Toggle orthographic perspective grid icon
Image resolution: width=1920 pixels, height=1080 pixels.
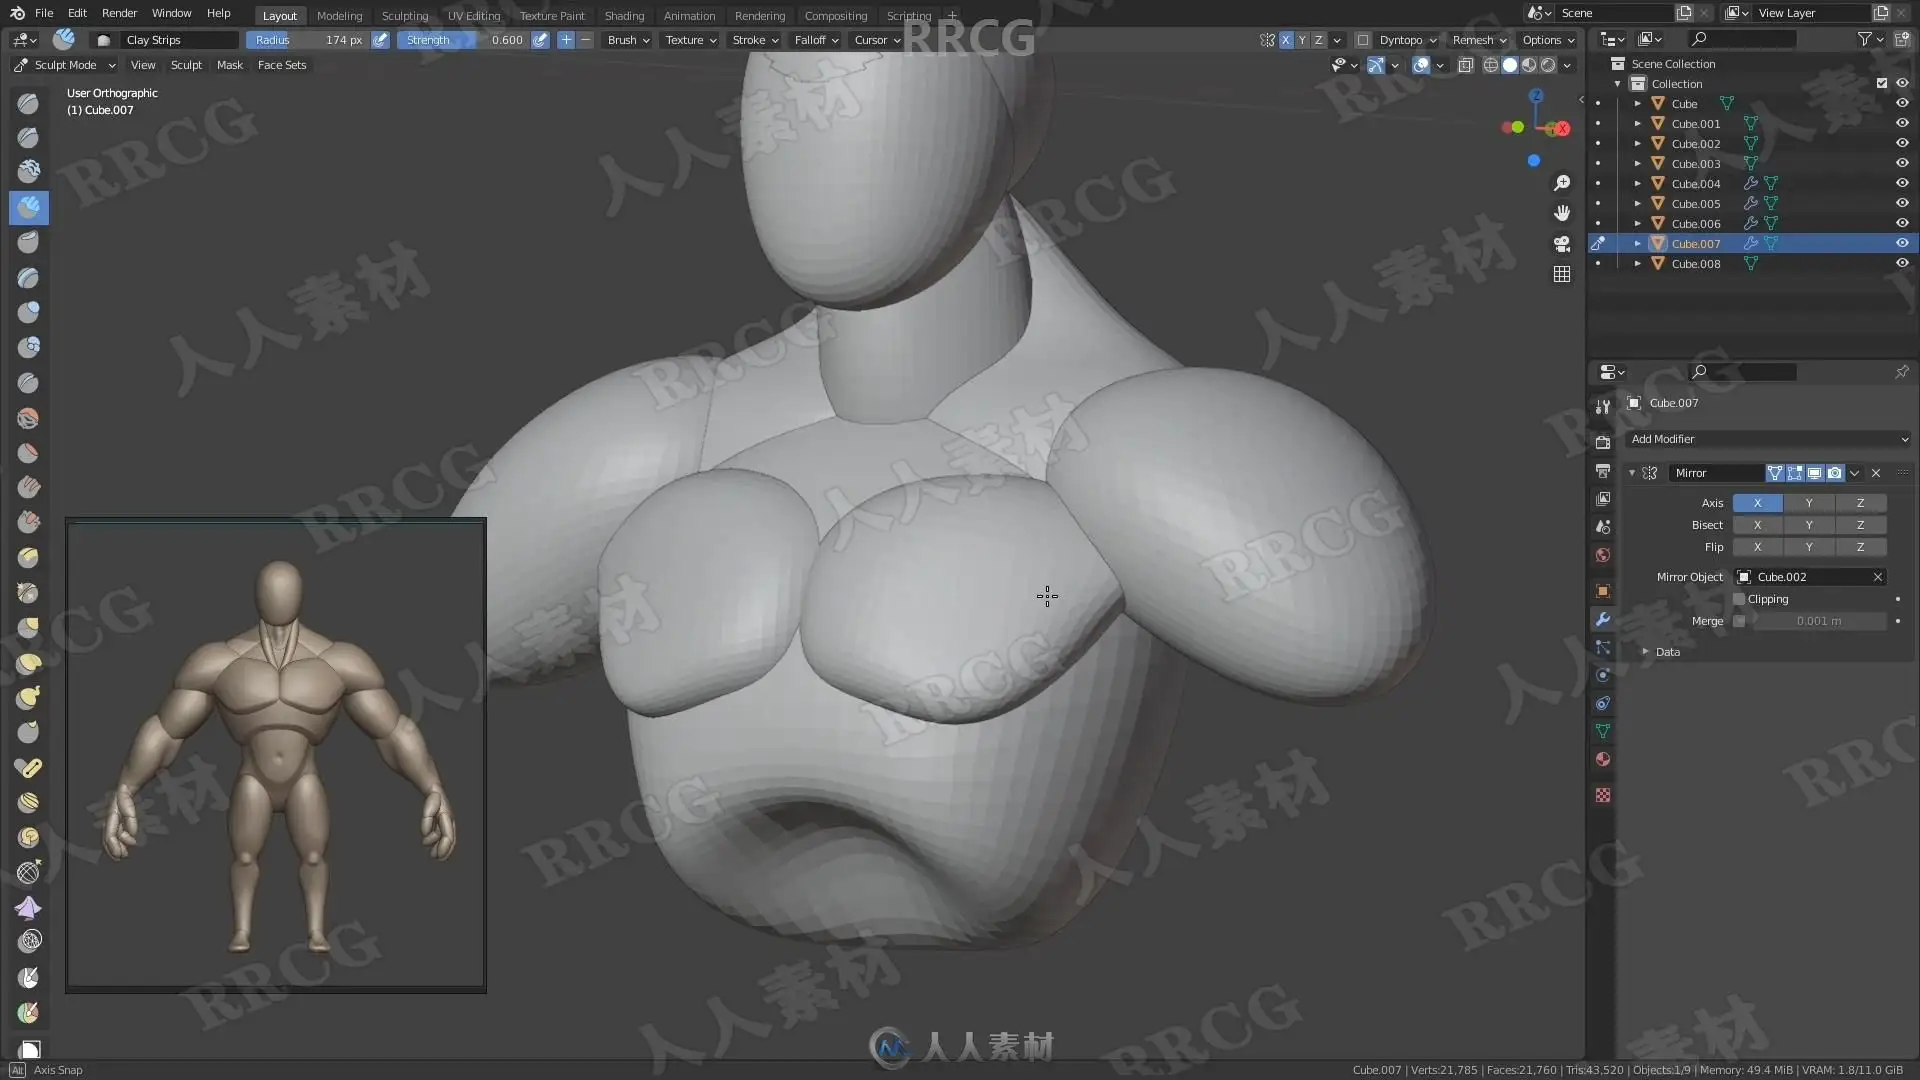click(x=1561, y=274)
